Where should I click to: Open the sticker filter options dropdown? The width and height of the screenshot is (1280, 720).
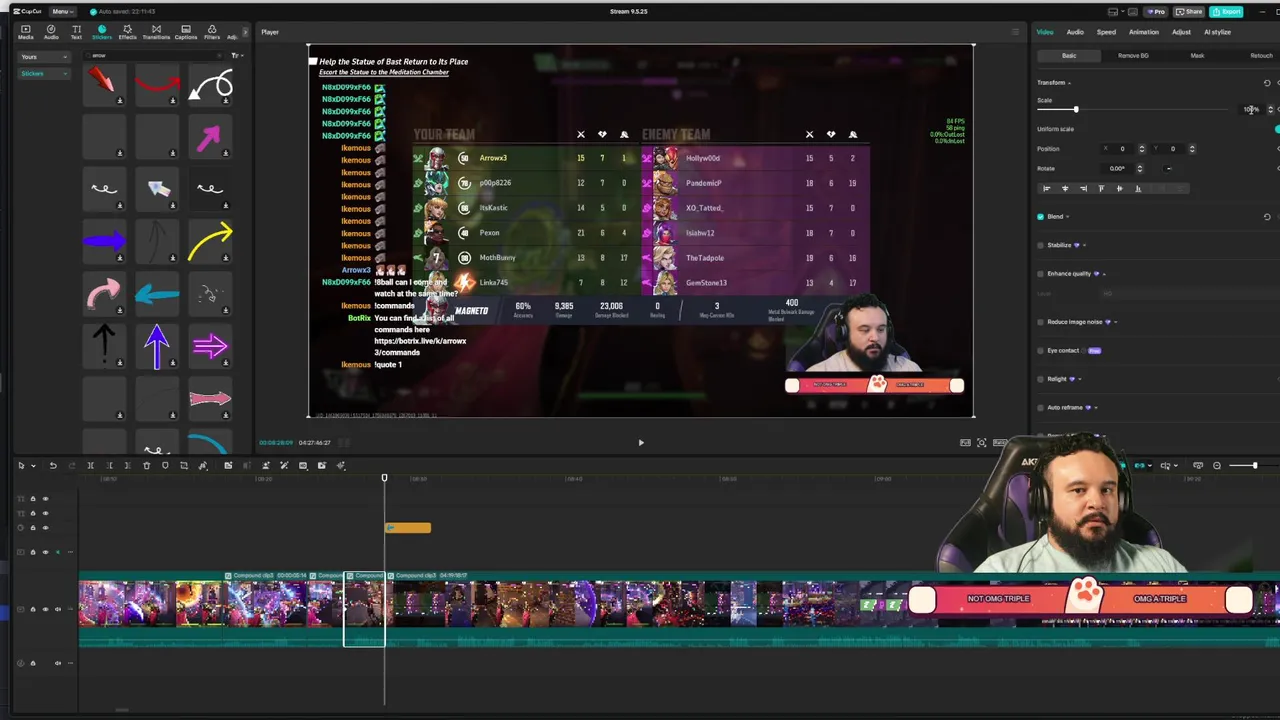(236, 56)
